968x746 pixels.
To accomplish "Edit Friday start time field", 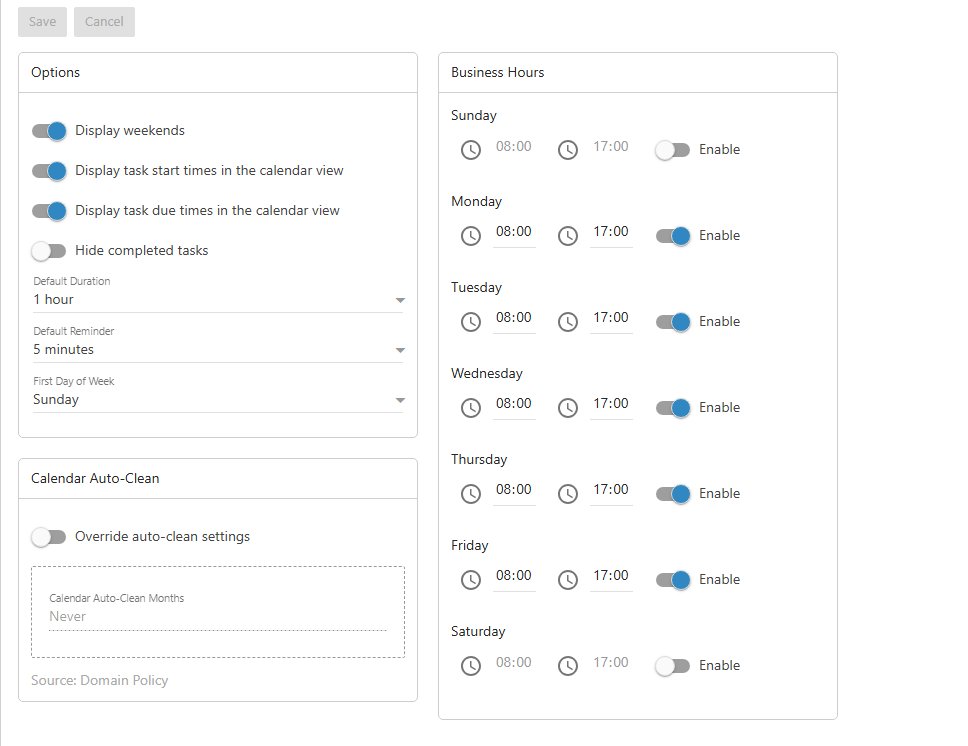I will pos(514,576).
